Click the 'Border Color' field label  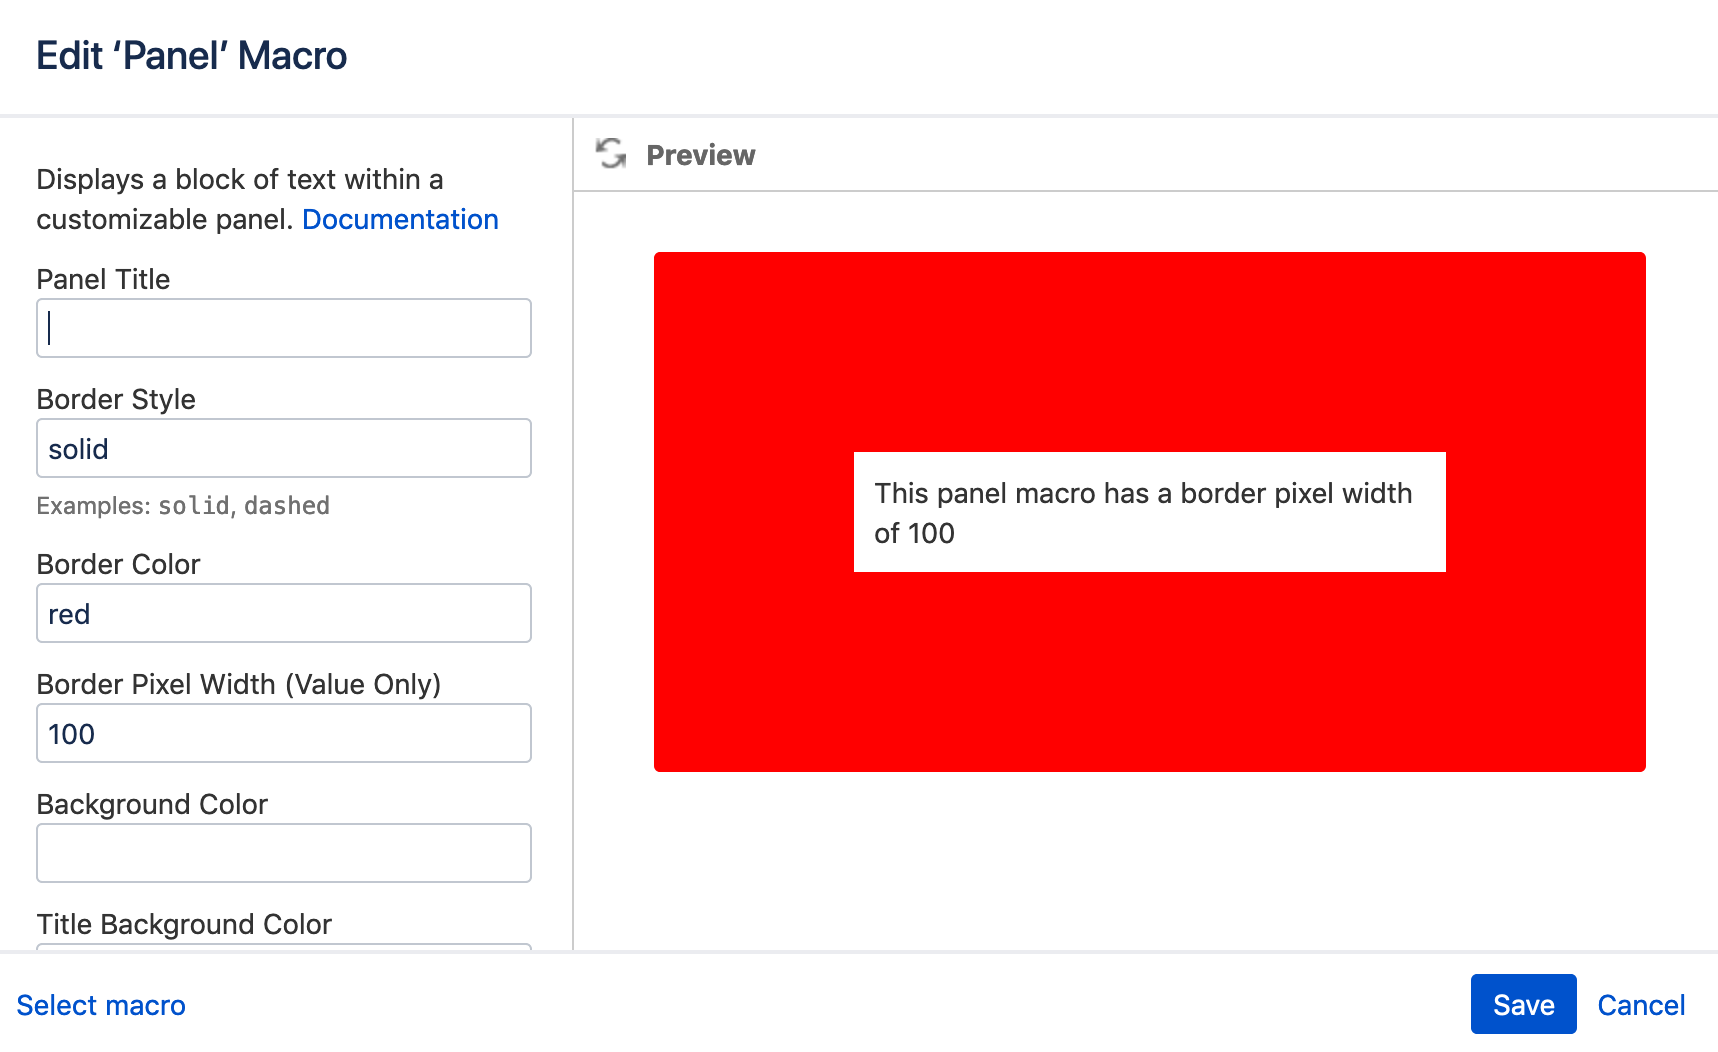pos(118,564)
